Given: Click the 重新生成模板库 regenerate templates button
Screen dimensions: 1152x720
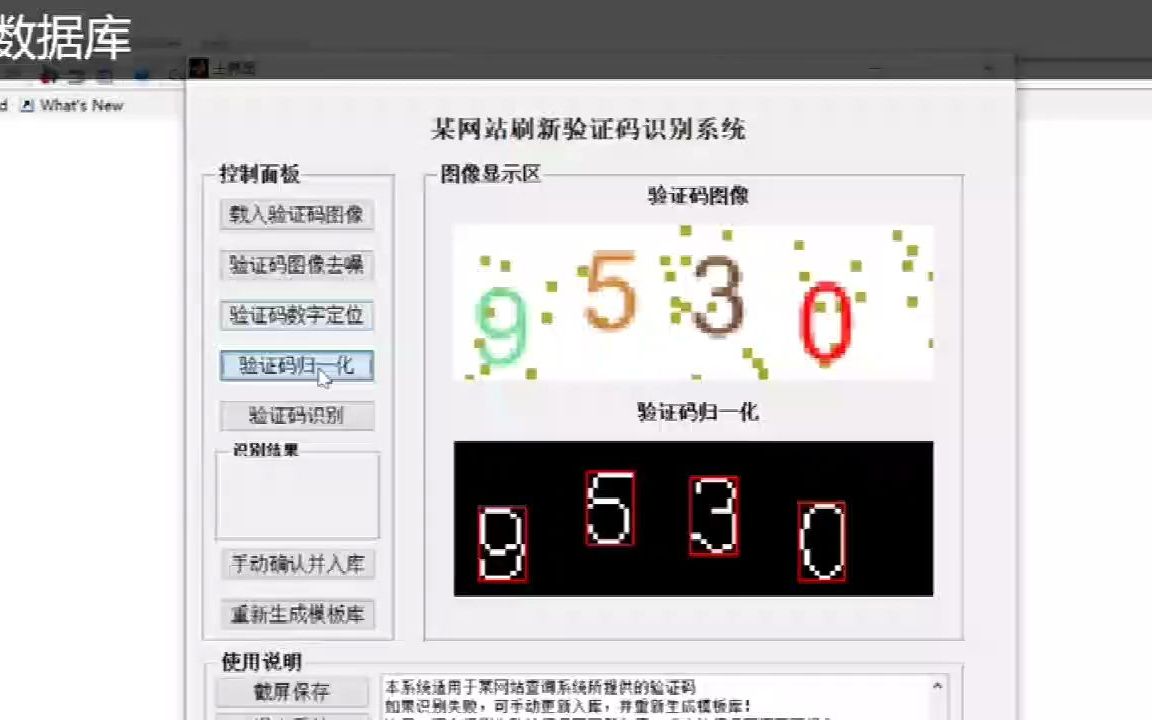Looking at the screenshot, I should click(x=296, y=615).
